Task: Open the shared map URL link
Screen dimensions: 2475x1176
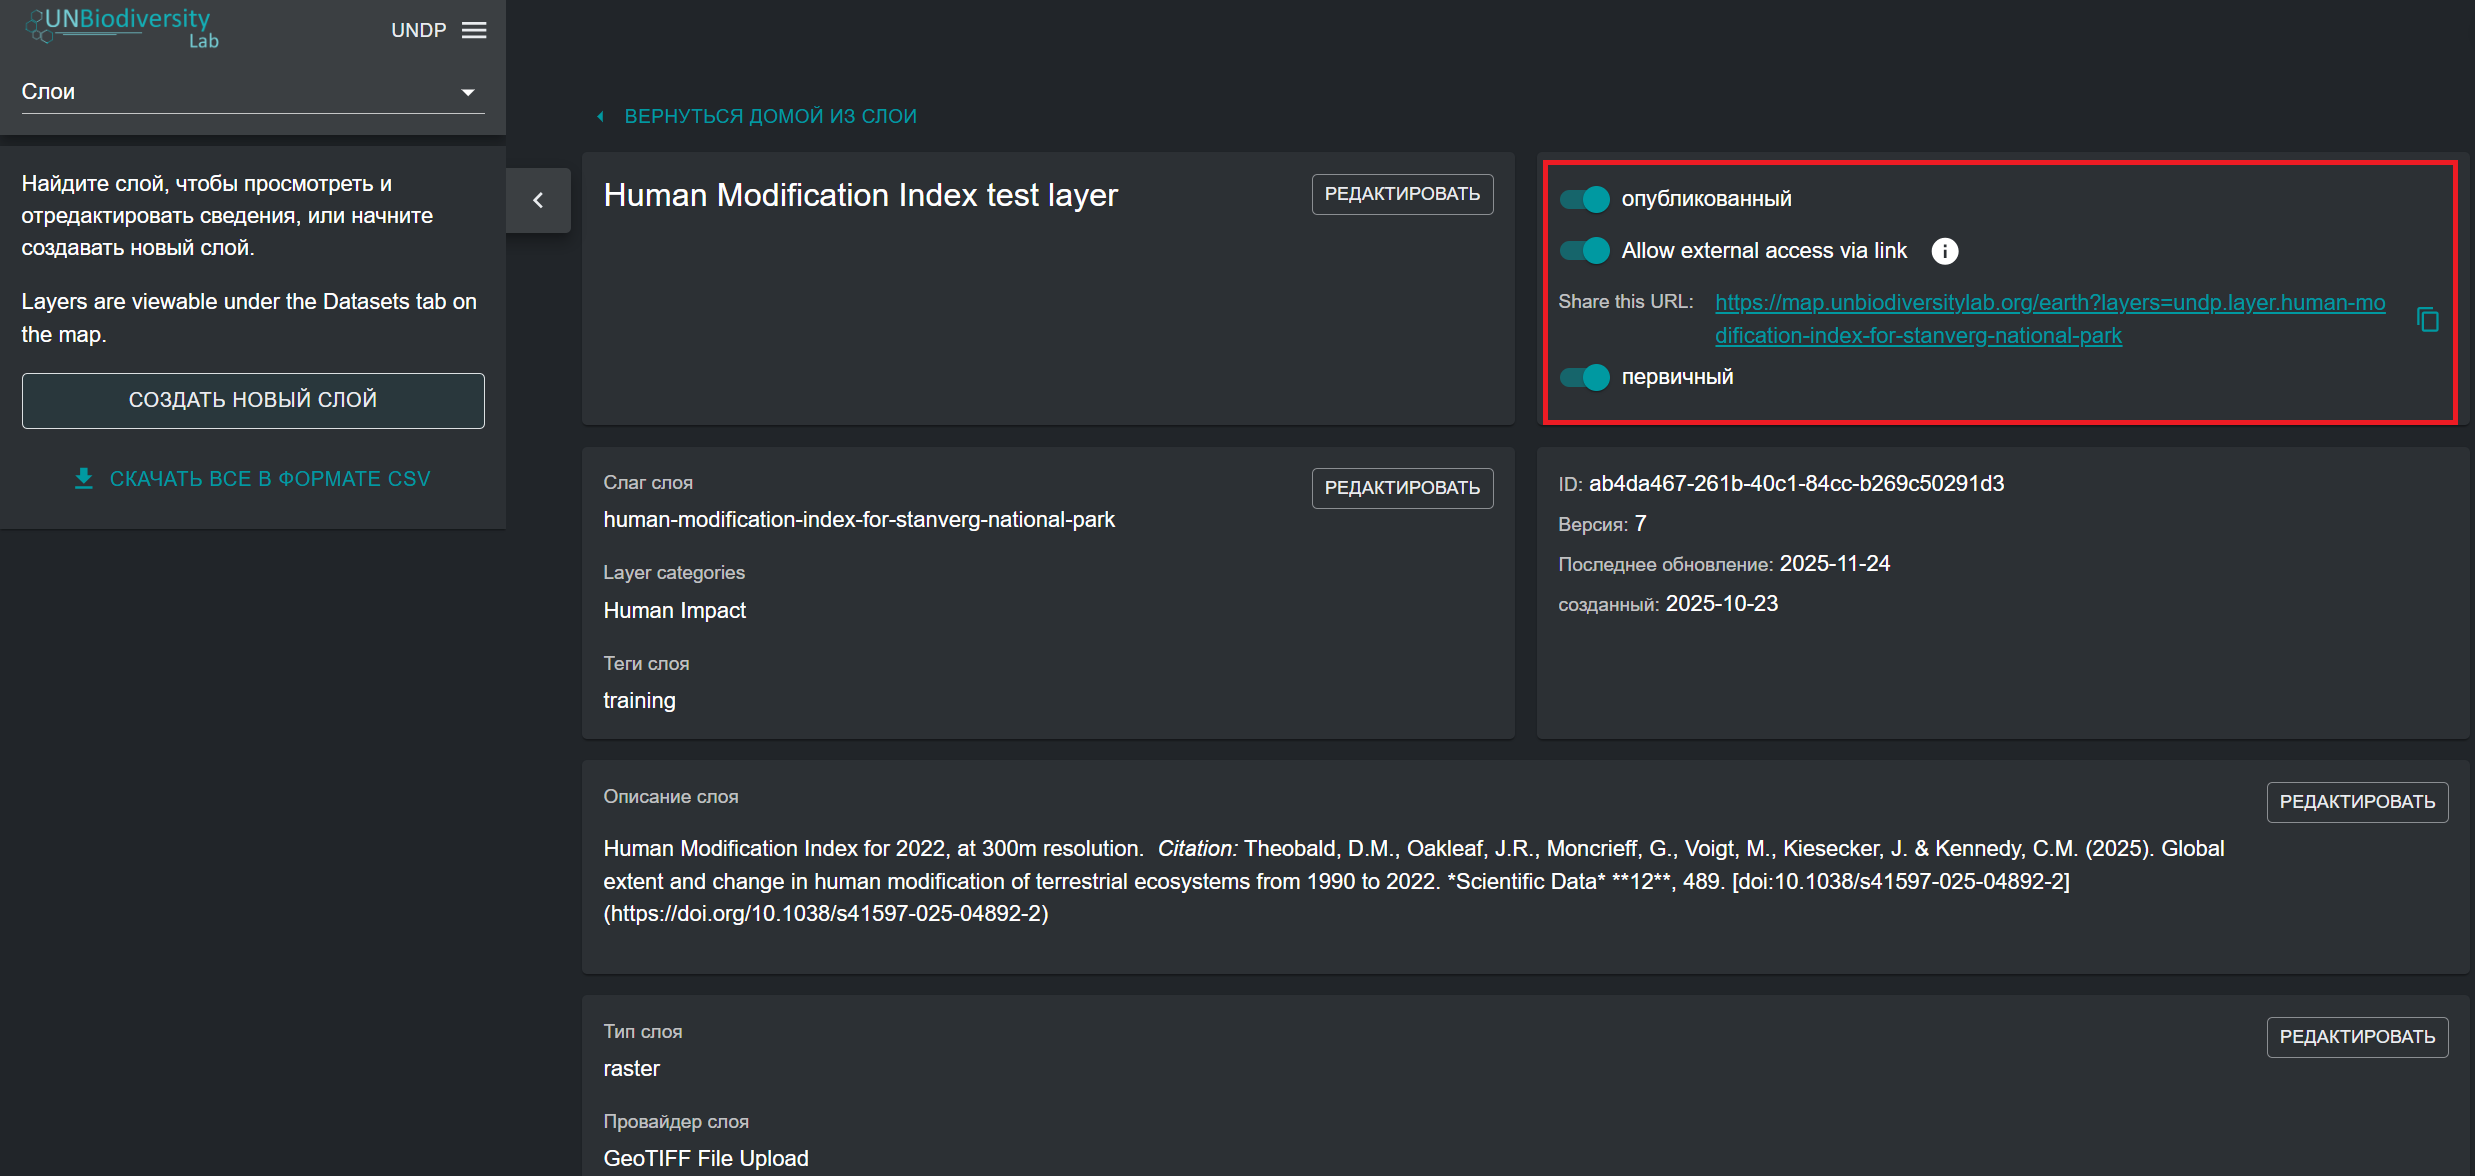Action: (x=2049, y=302)
